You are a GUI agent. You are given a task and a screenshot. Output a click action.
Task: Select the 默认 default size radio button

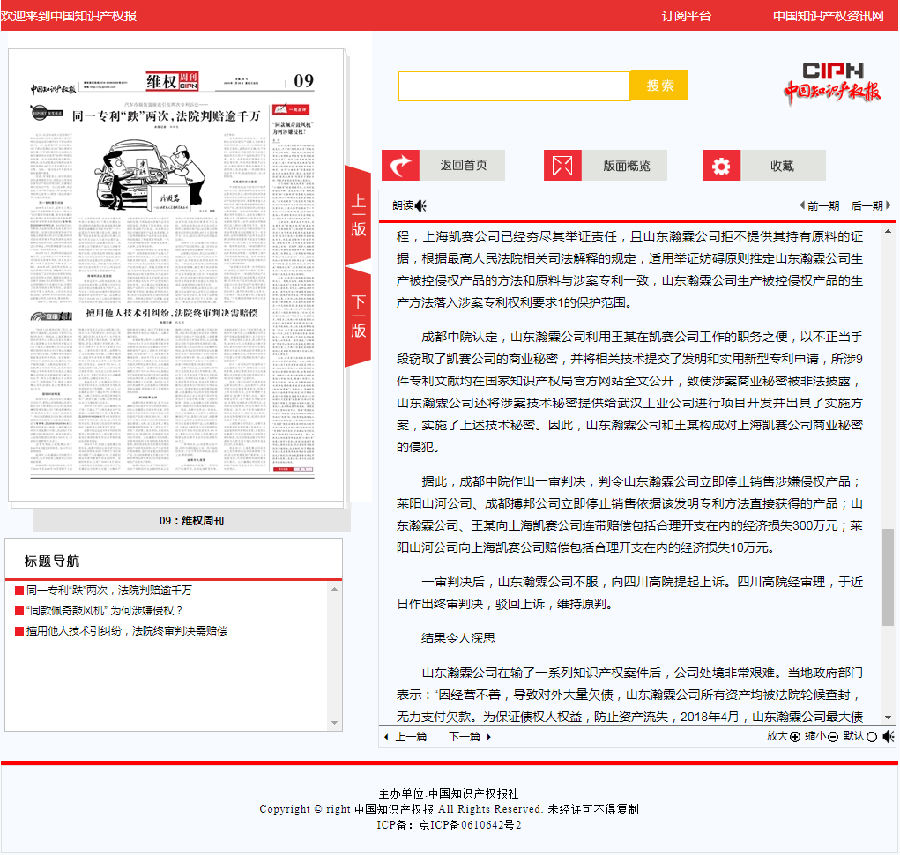(x=871, y=737)
